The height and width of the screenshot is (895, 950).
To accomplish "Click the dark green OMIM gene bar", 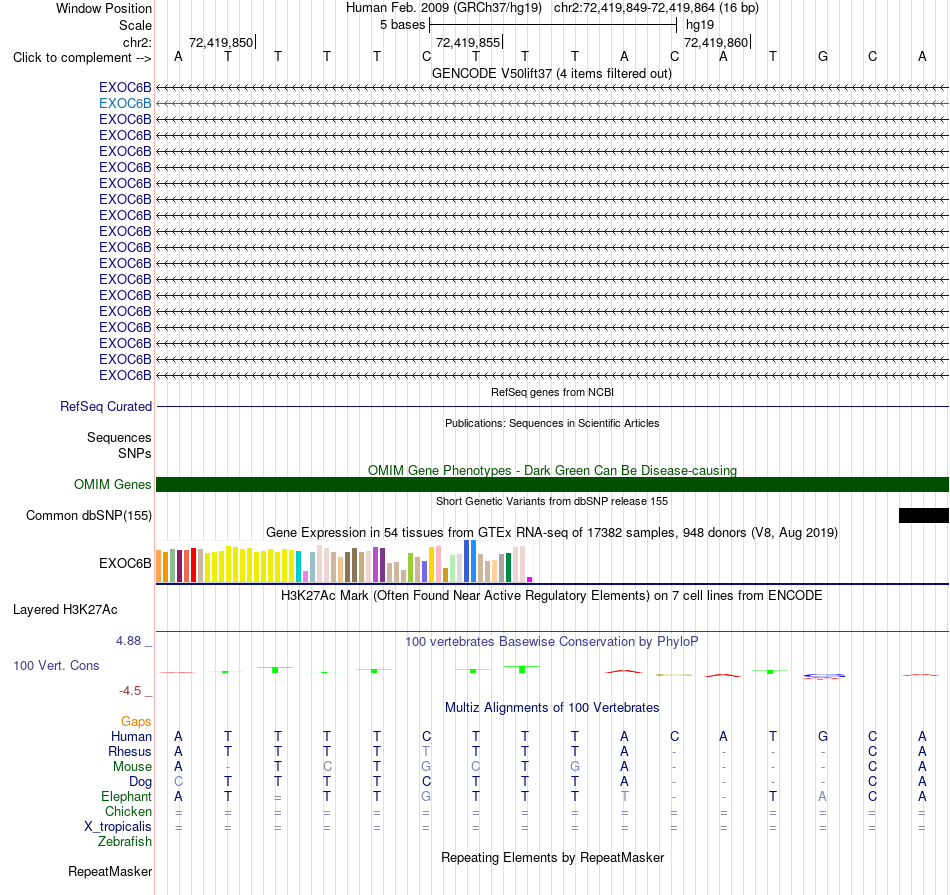I will pos(552,484).
